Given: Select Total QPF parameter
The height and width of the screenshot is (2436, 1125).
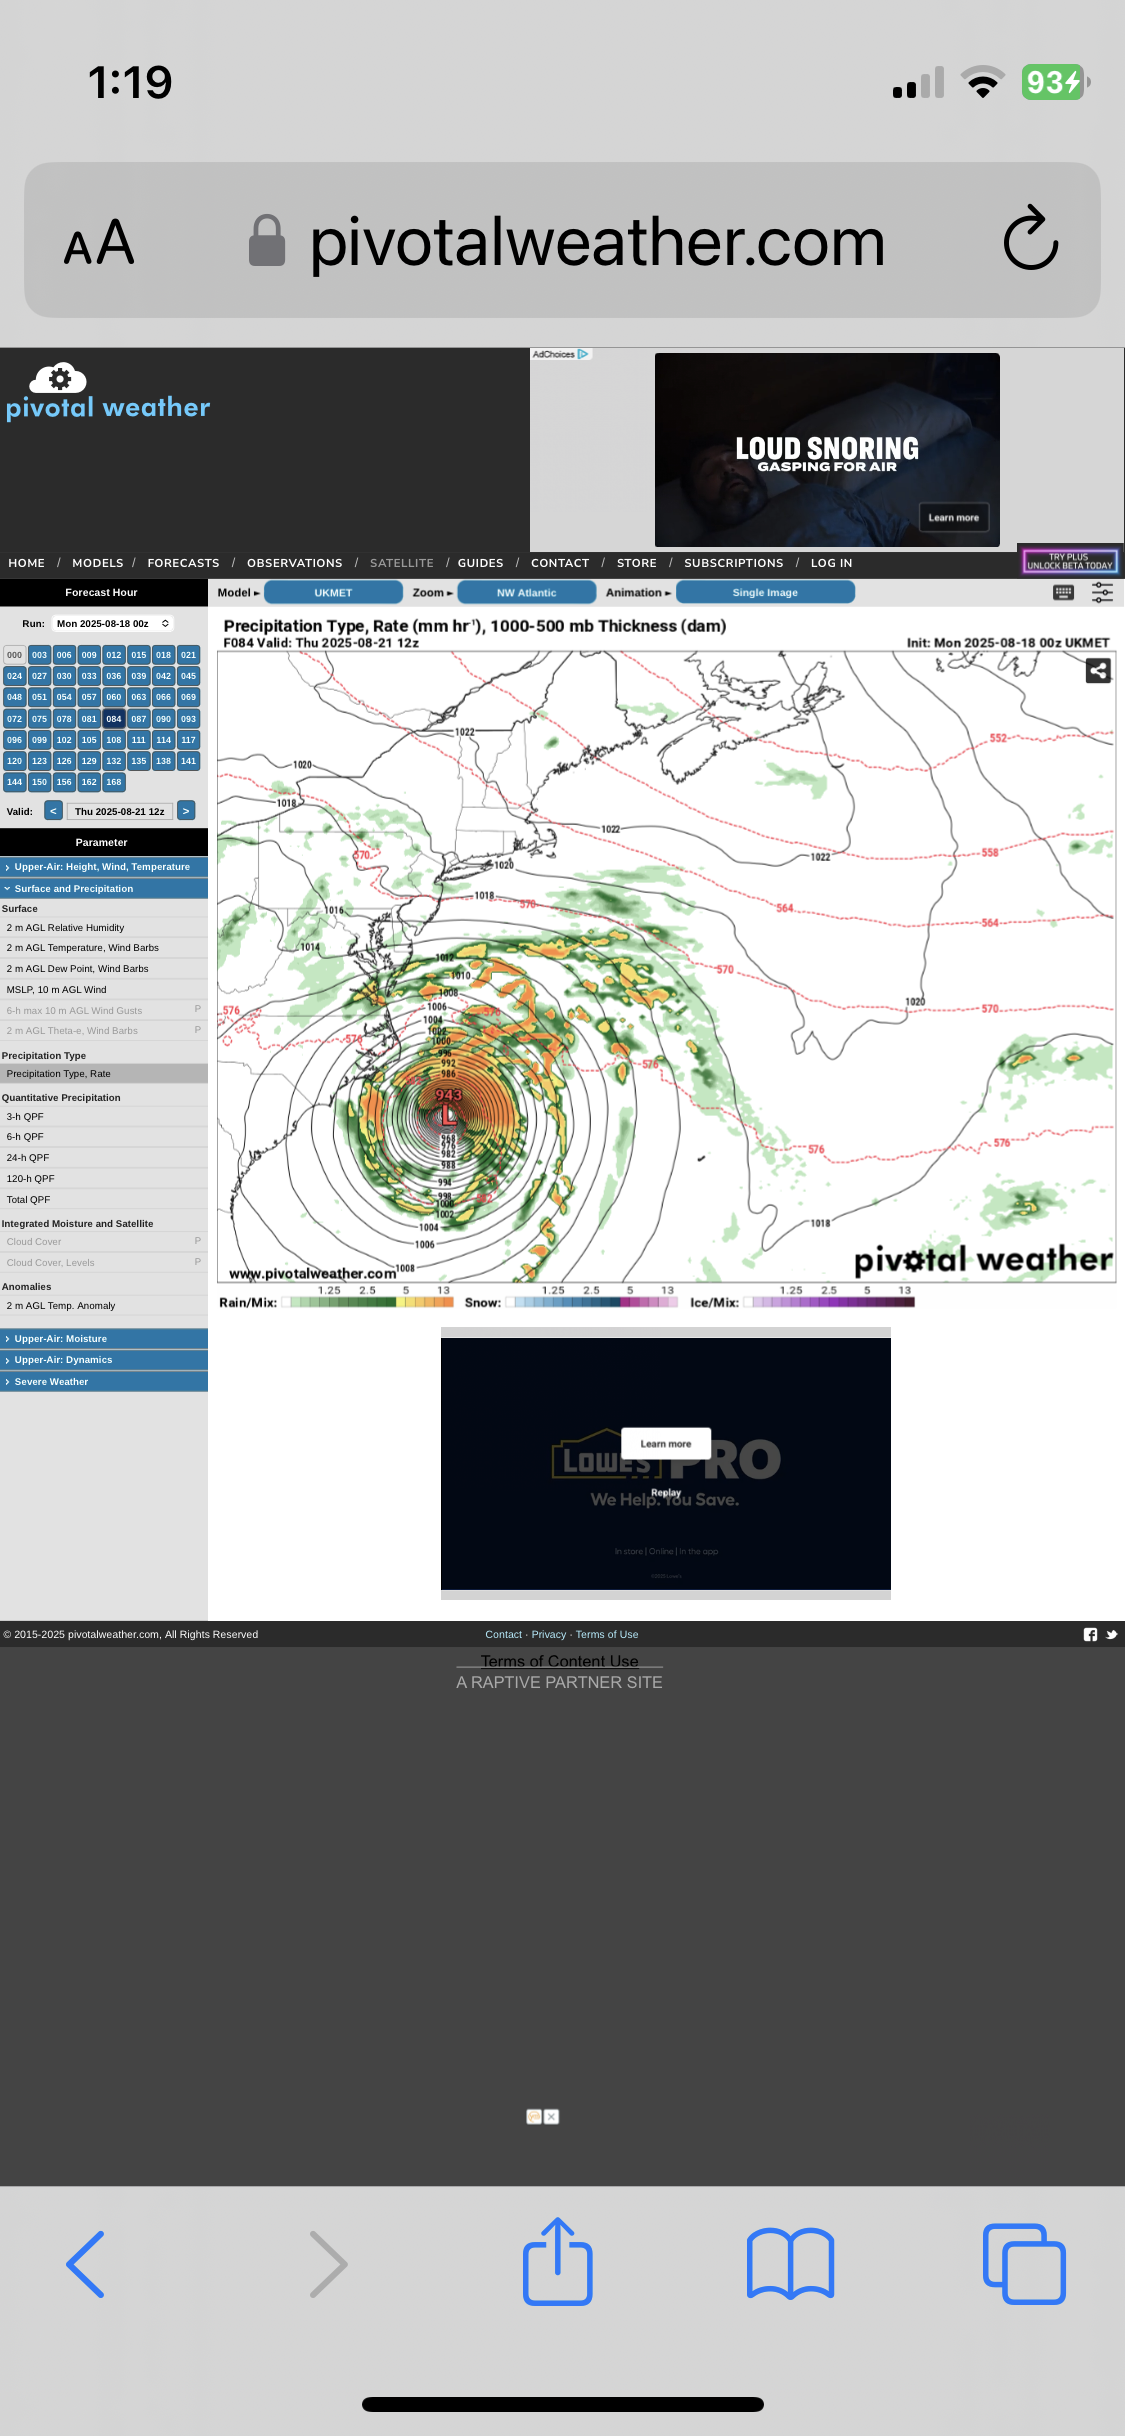Looking at the screenshot, I should (104, 1199).
